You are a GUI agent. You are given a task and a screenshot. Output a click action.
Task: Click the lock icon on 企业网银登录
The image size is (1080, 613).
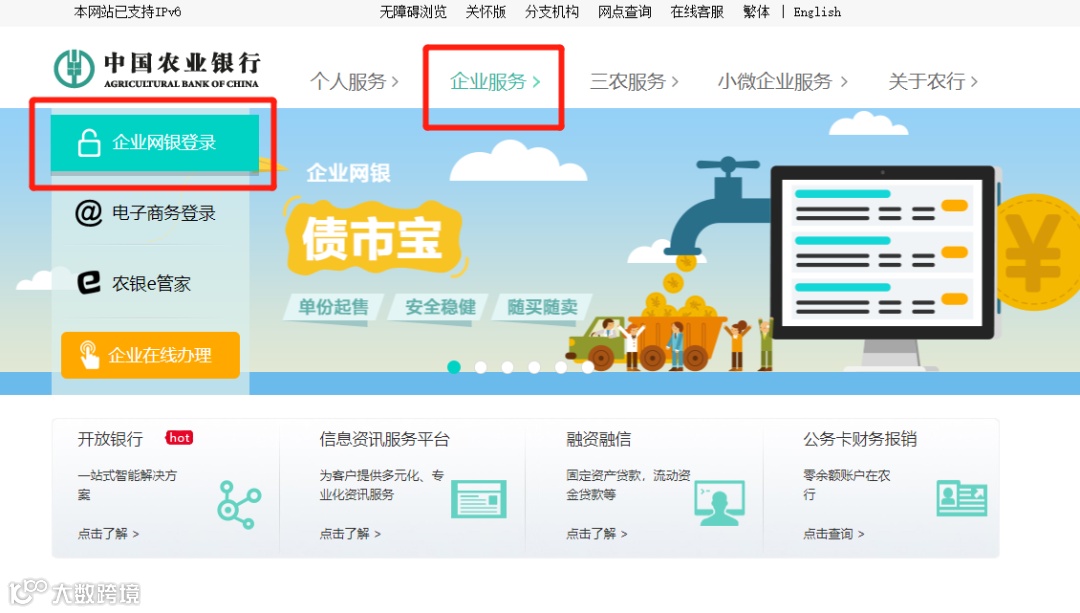pos(89,143)
